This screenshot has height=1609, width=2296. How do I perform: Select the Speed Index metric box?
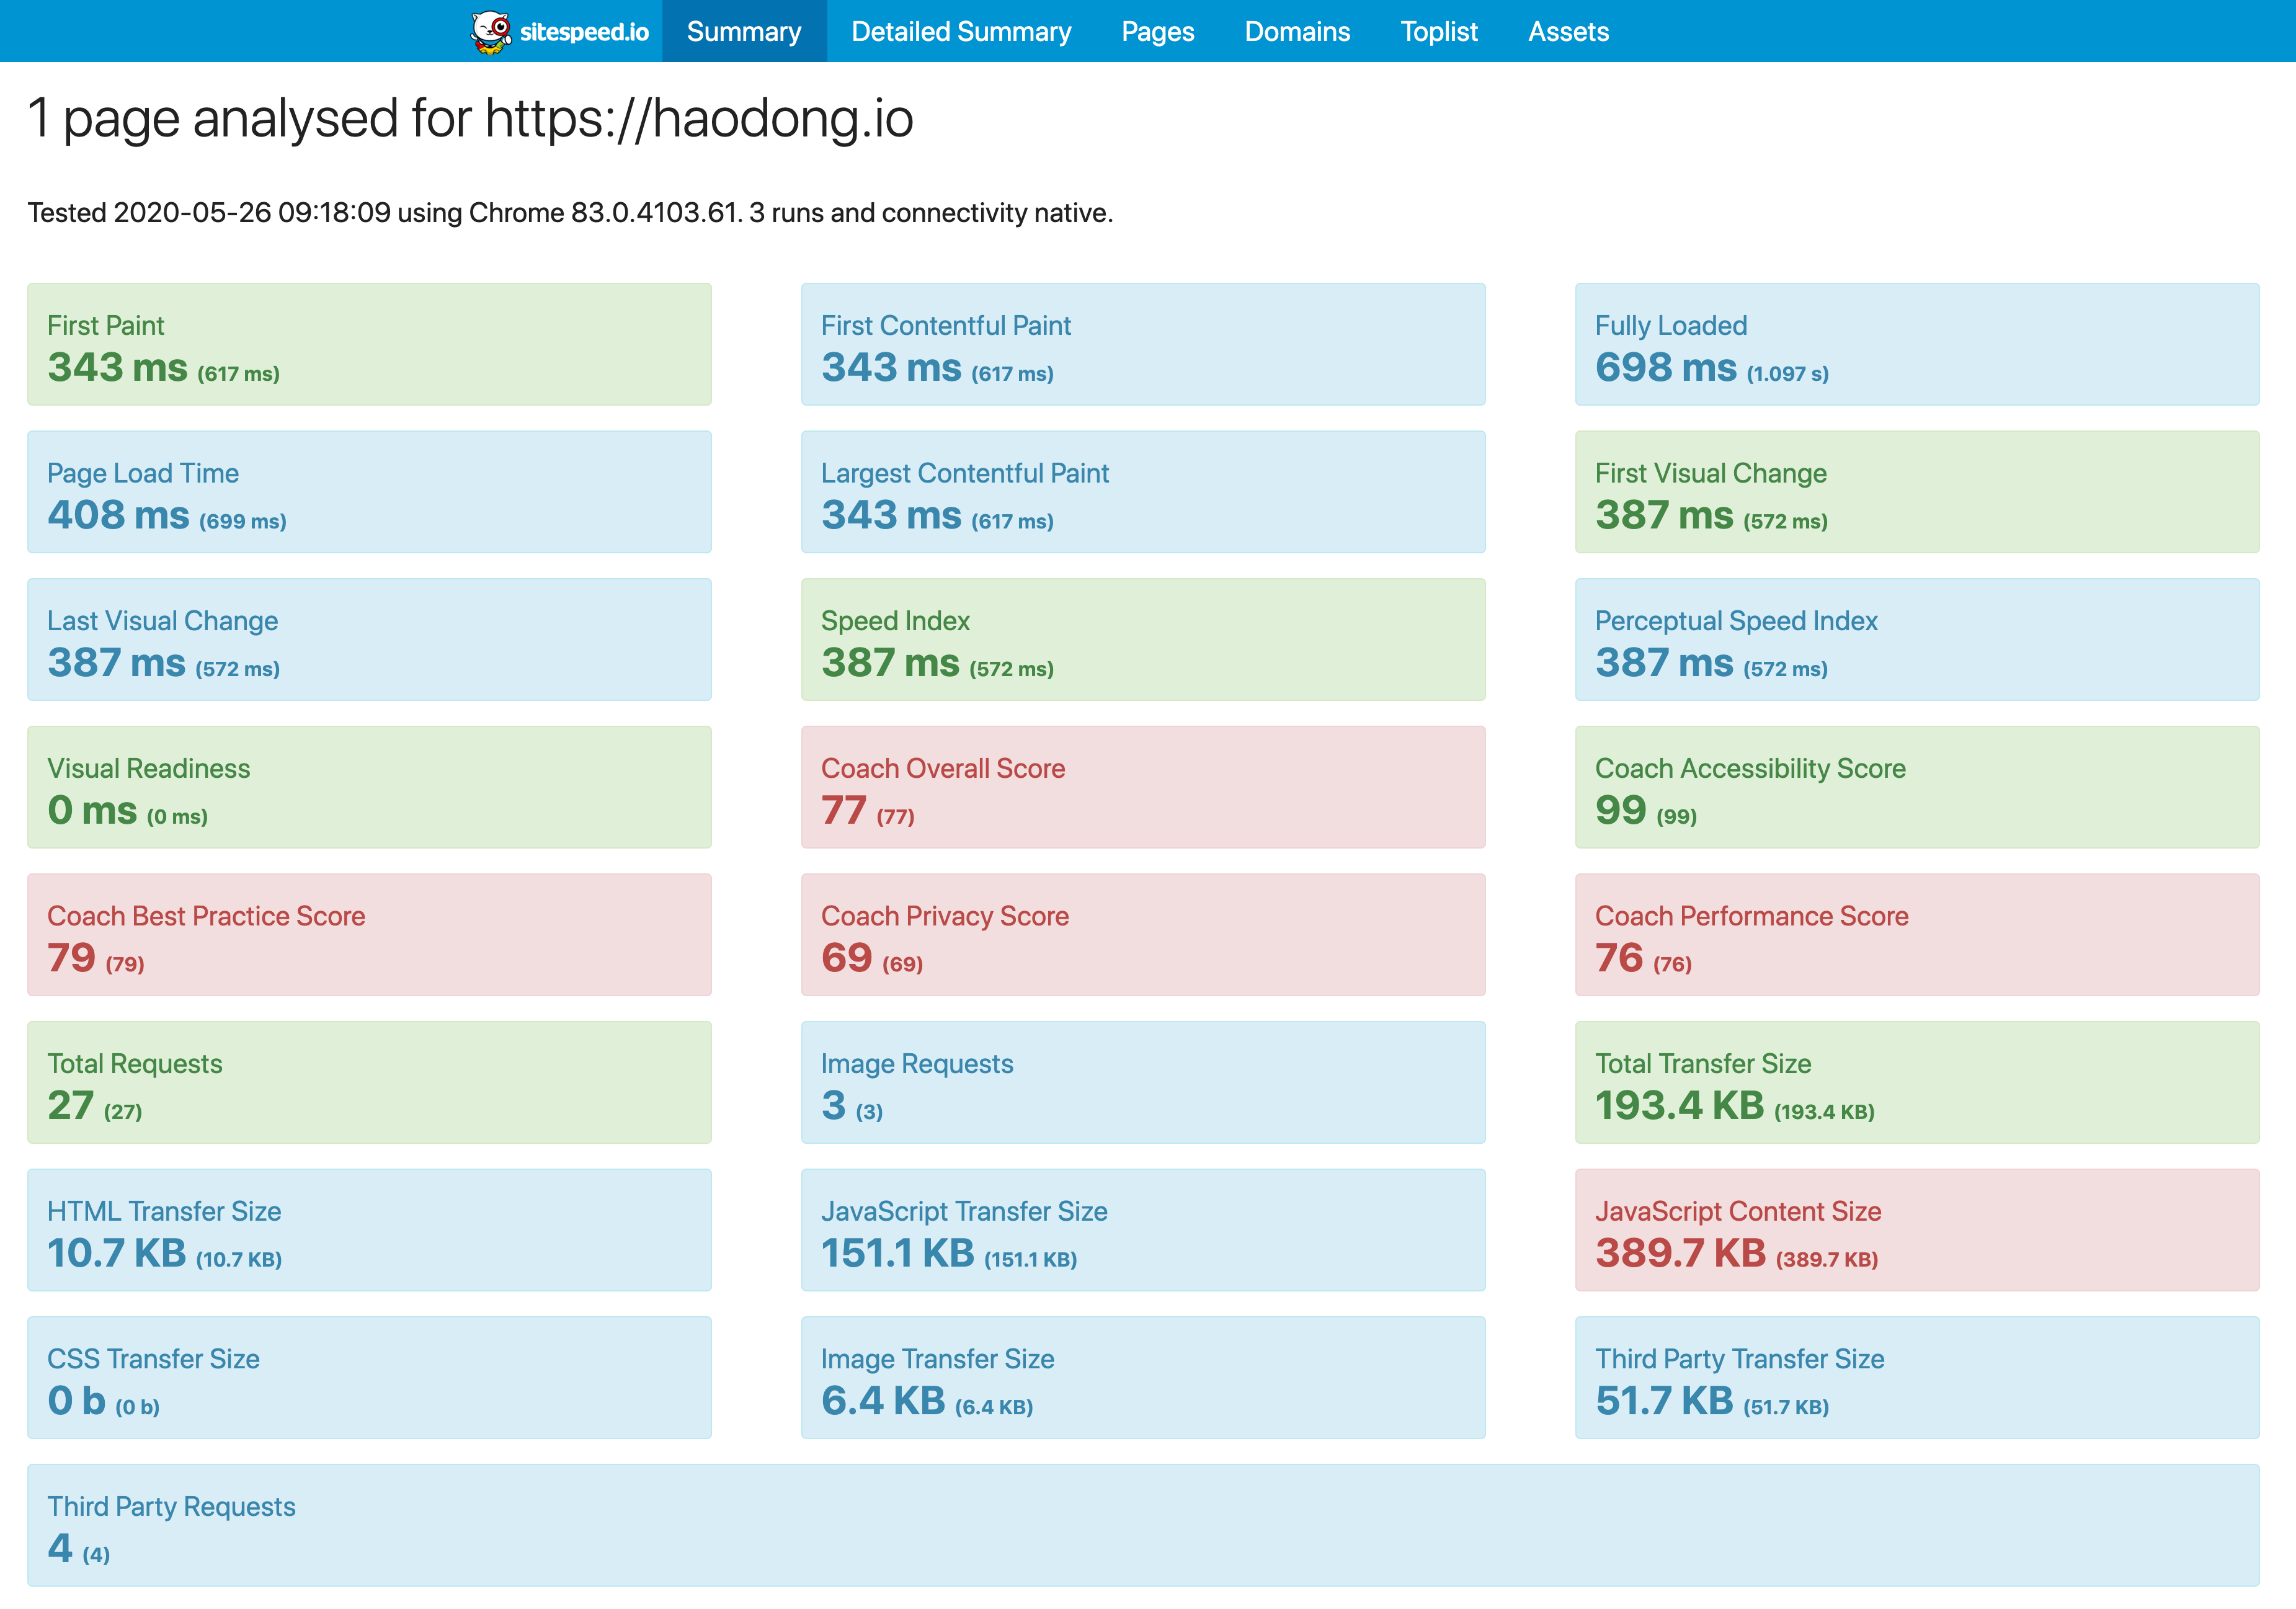click(x=1142, y=640)
